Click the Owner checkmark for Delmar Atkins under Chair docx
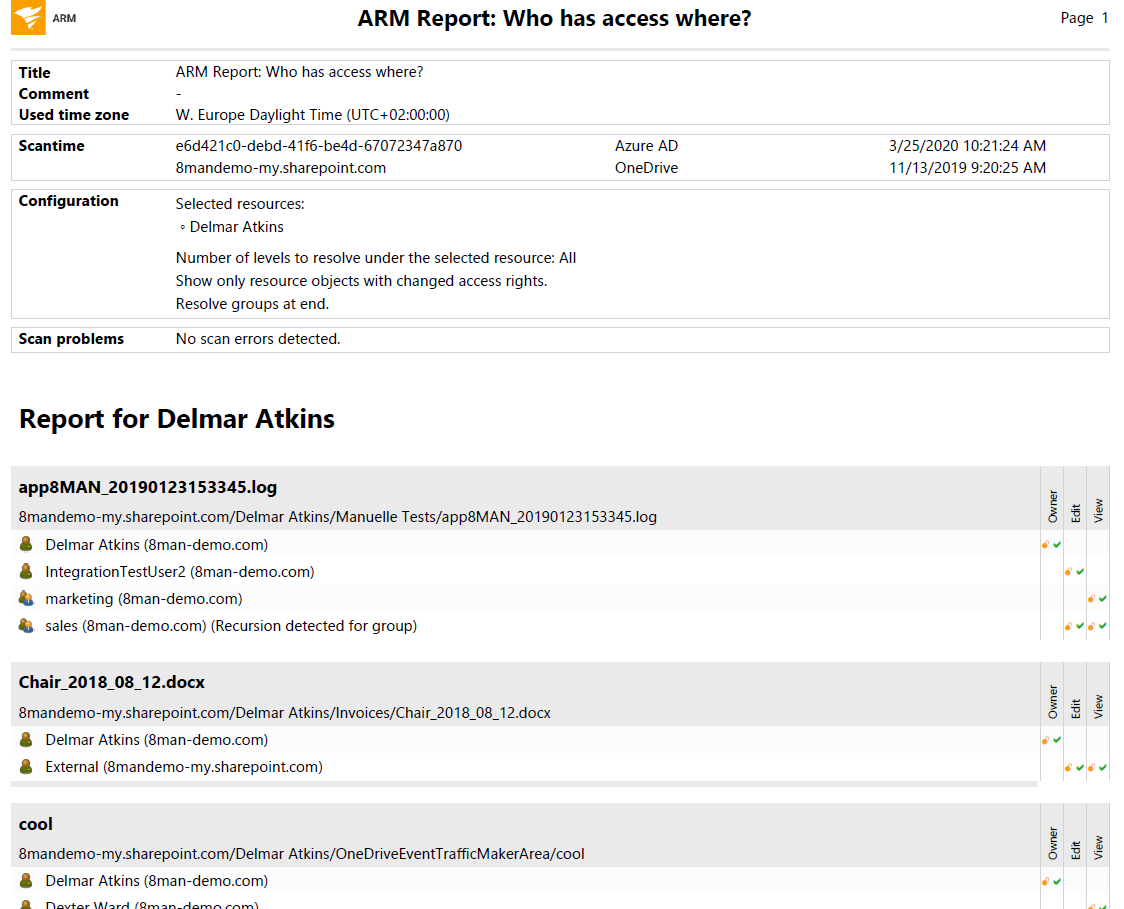The width and height of the screenshot is (1124, 909). coord(1057,740)
